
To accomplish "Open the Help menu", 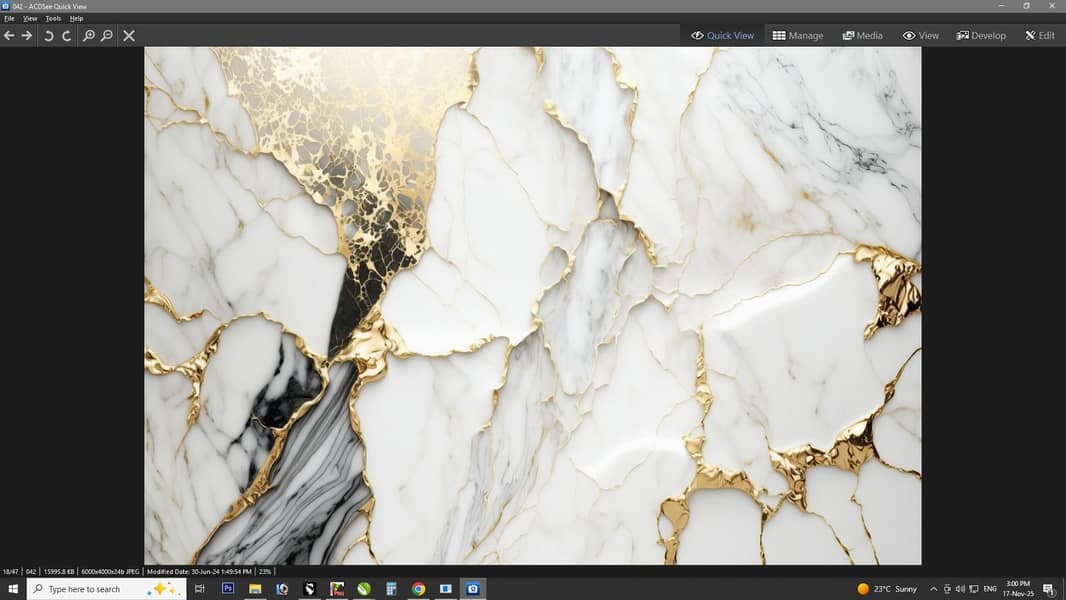I will (x=76, y=18).
